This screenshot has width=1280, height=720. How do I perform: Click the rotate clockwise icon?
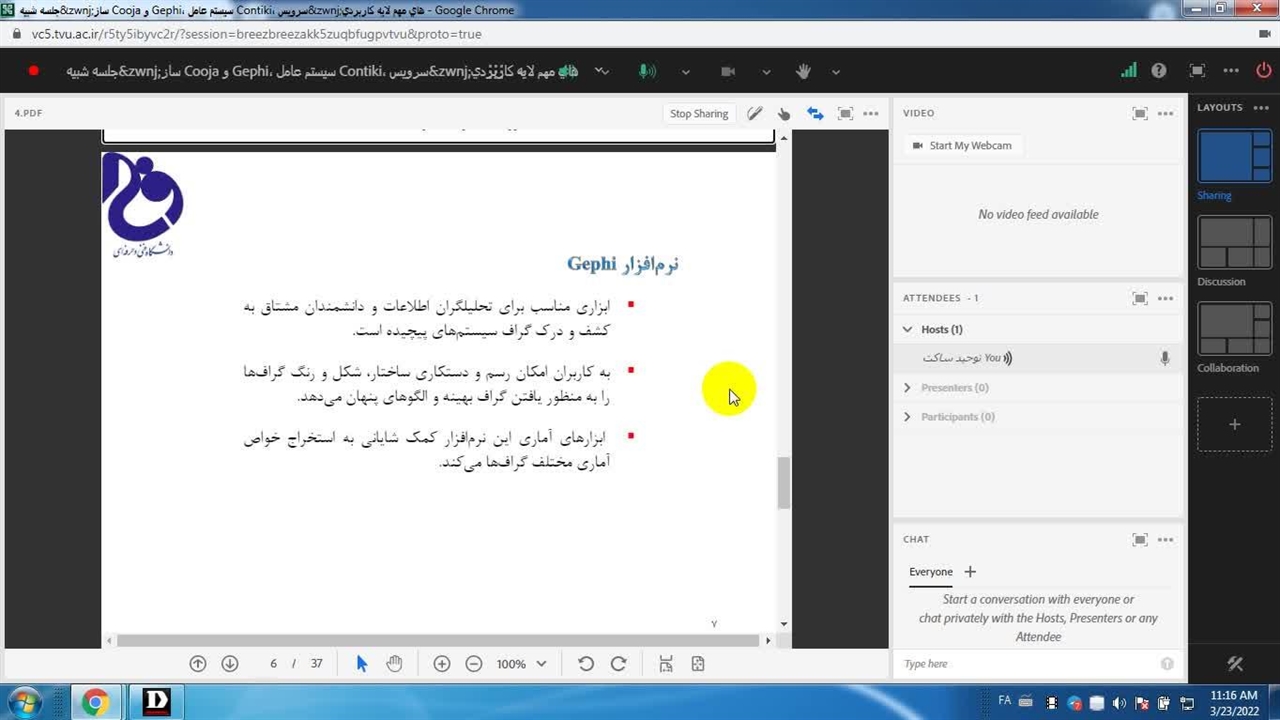coord(618,664)
